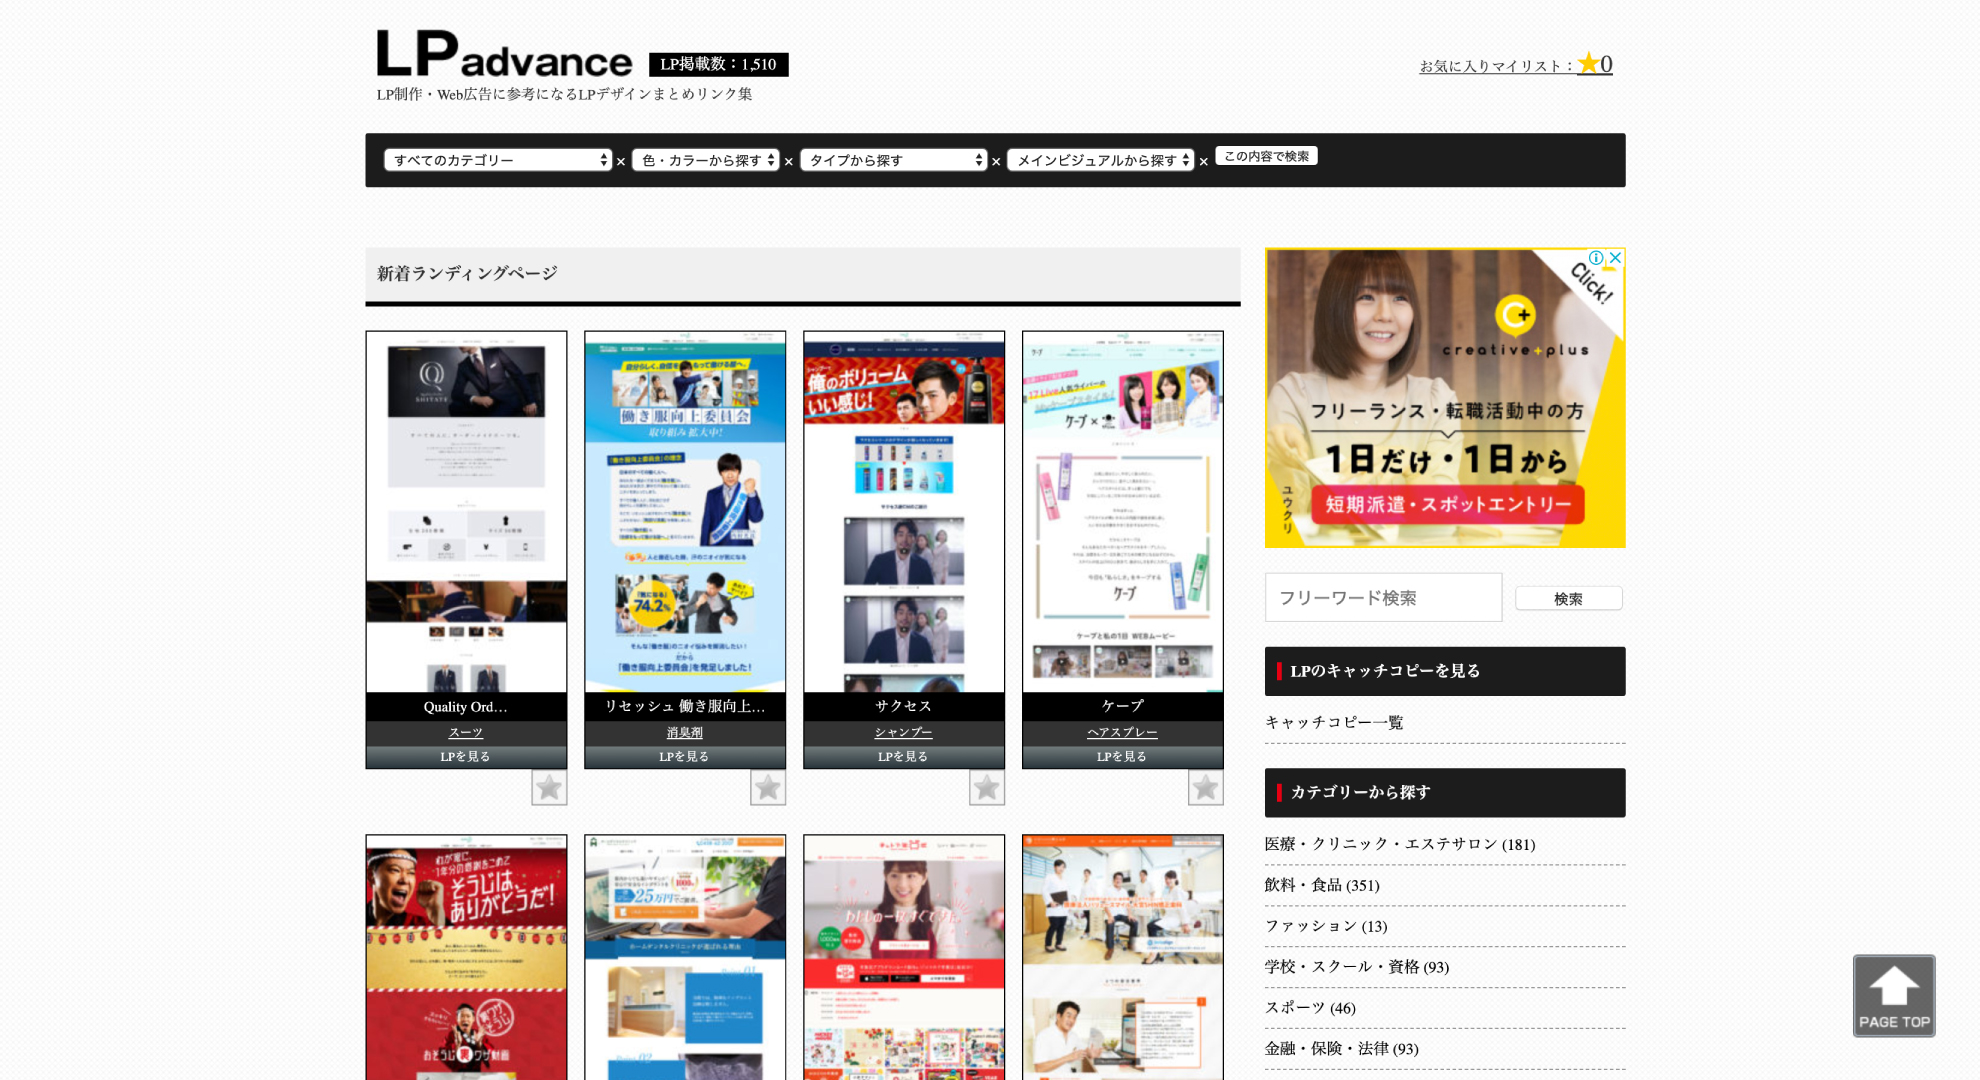Image resolution: width=1980 pixels, height=1080 pixels.
Task: Favorite the Quality Order suit LP star
Action: [x=549, y=788]
